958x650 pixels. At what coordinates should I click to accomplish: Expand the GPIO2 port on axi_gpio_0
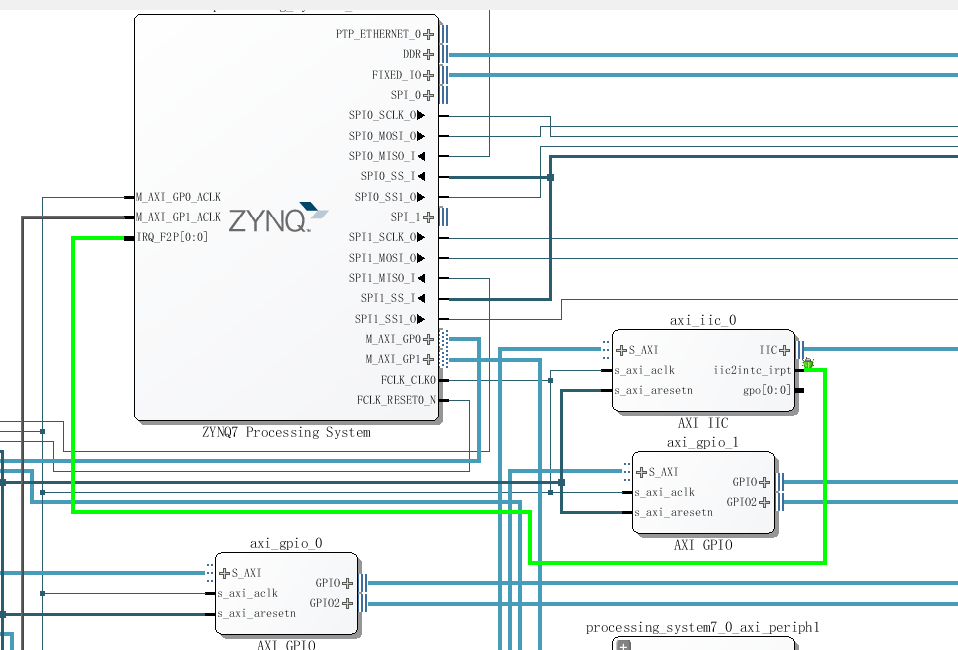click(348, 604)
